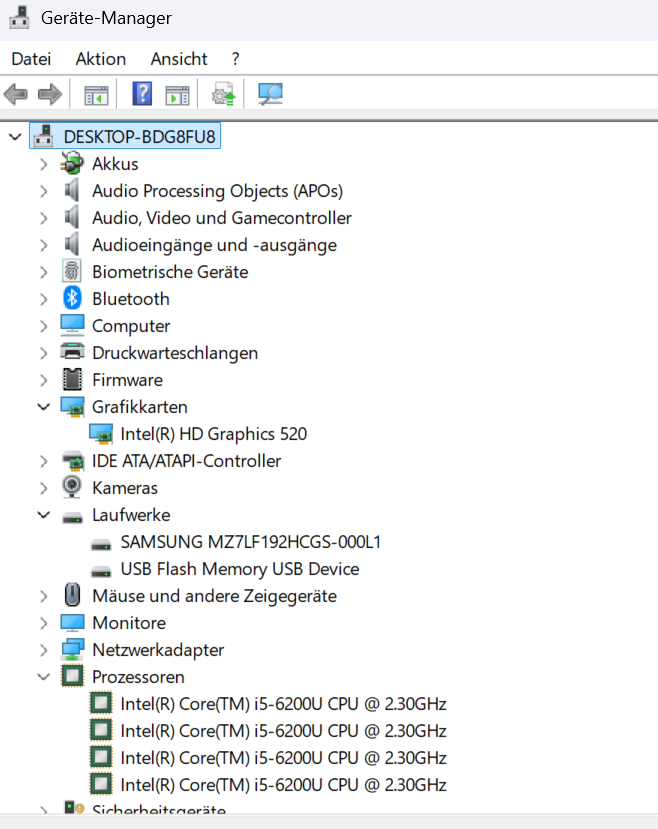Click the Akkus battery icon
Image resolution: width=658 pixels, height=829 pixels.
click(72, 163)
